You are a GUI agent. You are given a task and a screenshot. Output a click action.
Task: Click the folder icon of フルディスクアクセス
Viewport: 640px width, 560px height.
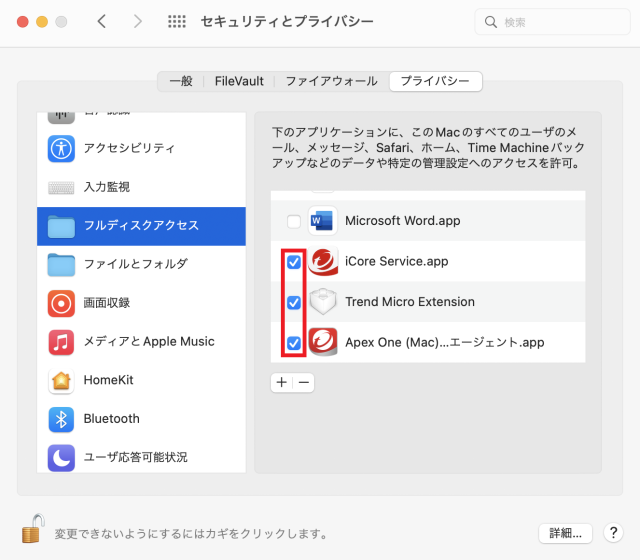click(x=61, y=227)
